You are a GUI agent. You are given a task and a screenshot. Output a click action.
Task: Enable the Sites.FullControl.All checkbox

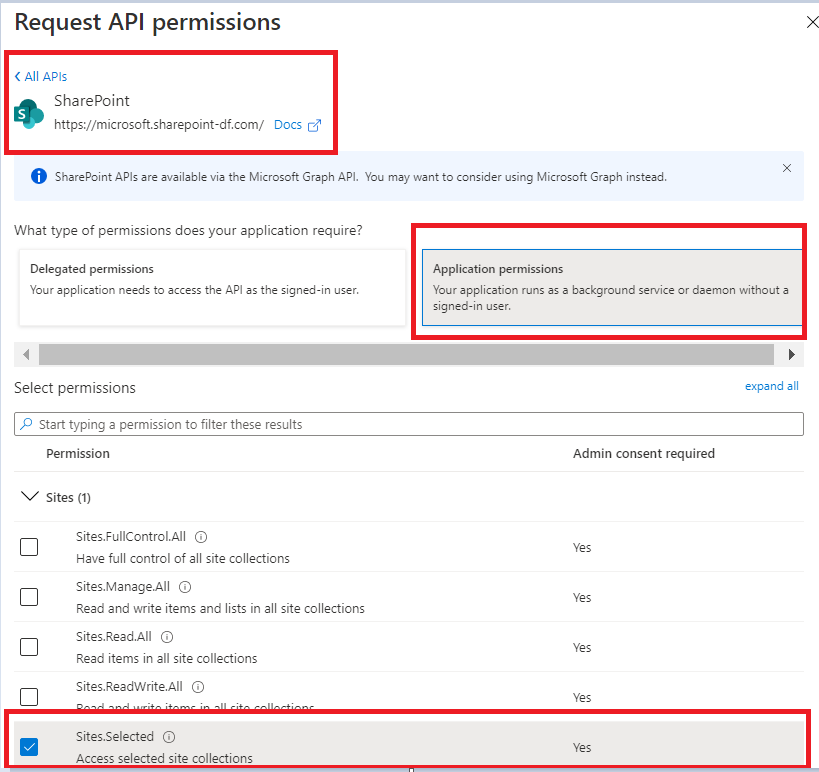(x=29, y=546)
